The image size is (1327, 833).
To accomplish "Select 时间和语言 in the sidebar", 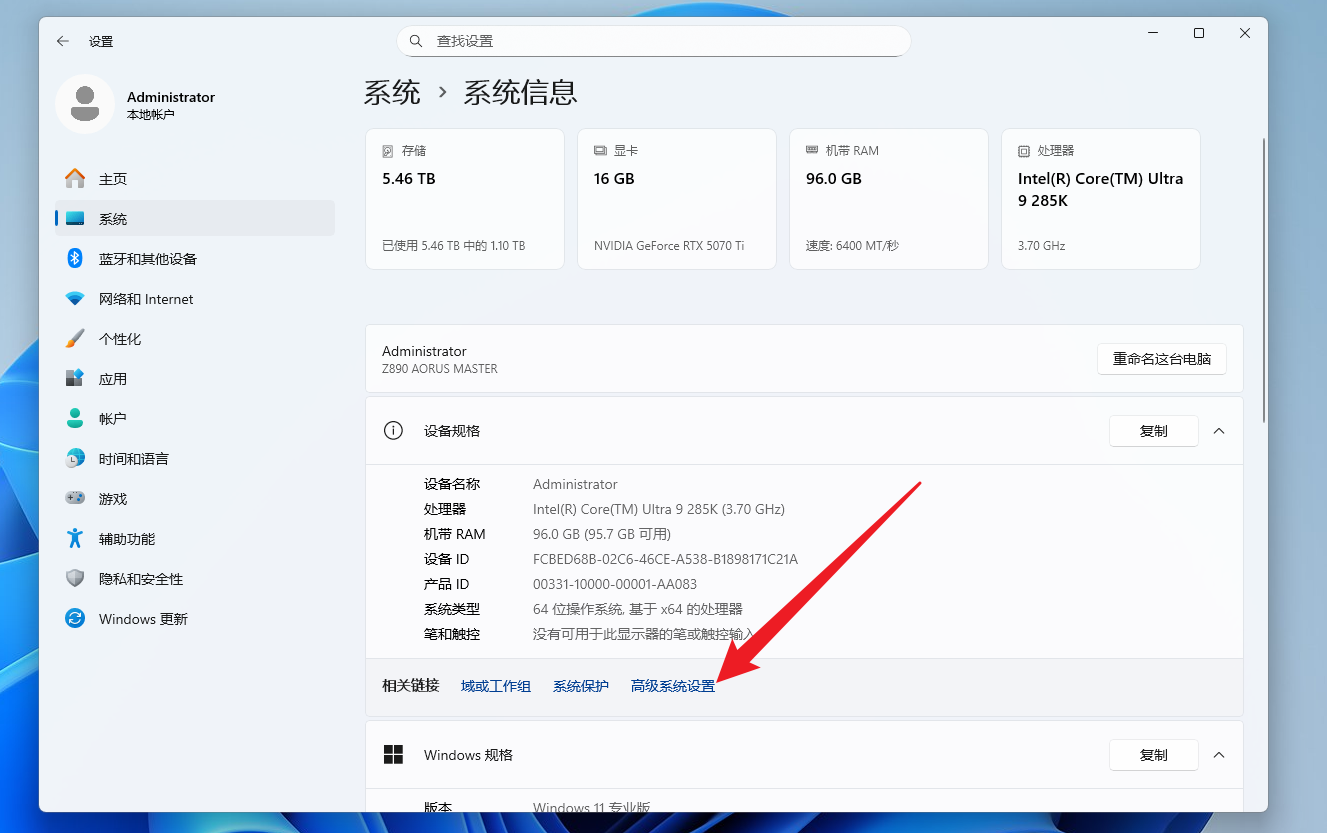I will (x=135, y=458).
